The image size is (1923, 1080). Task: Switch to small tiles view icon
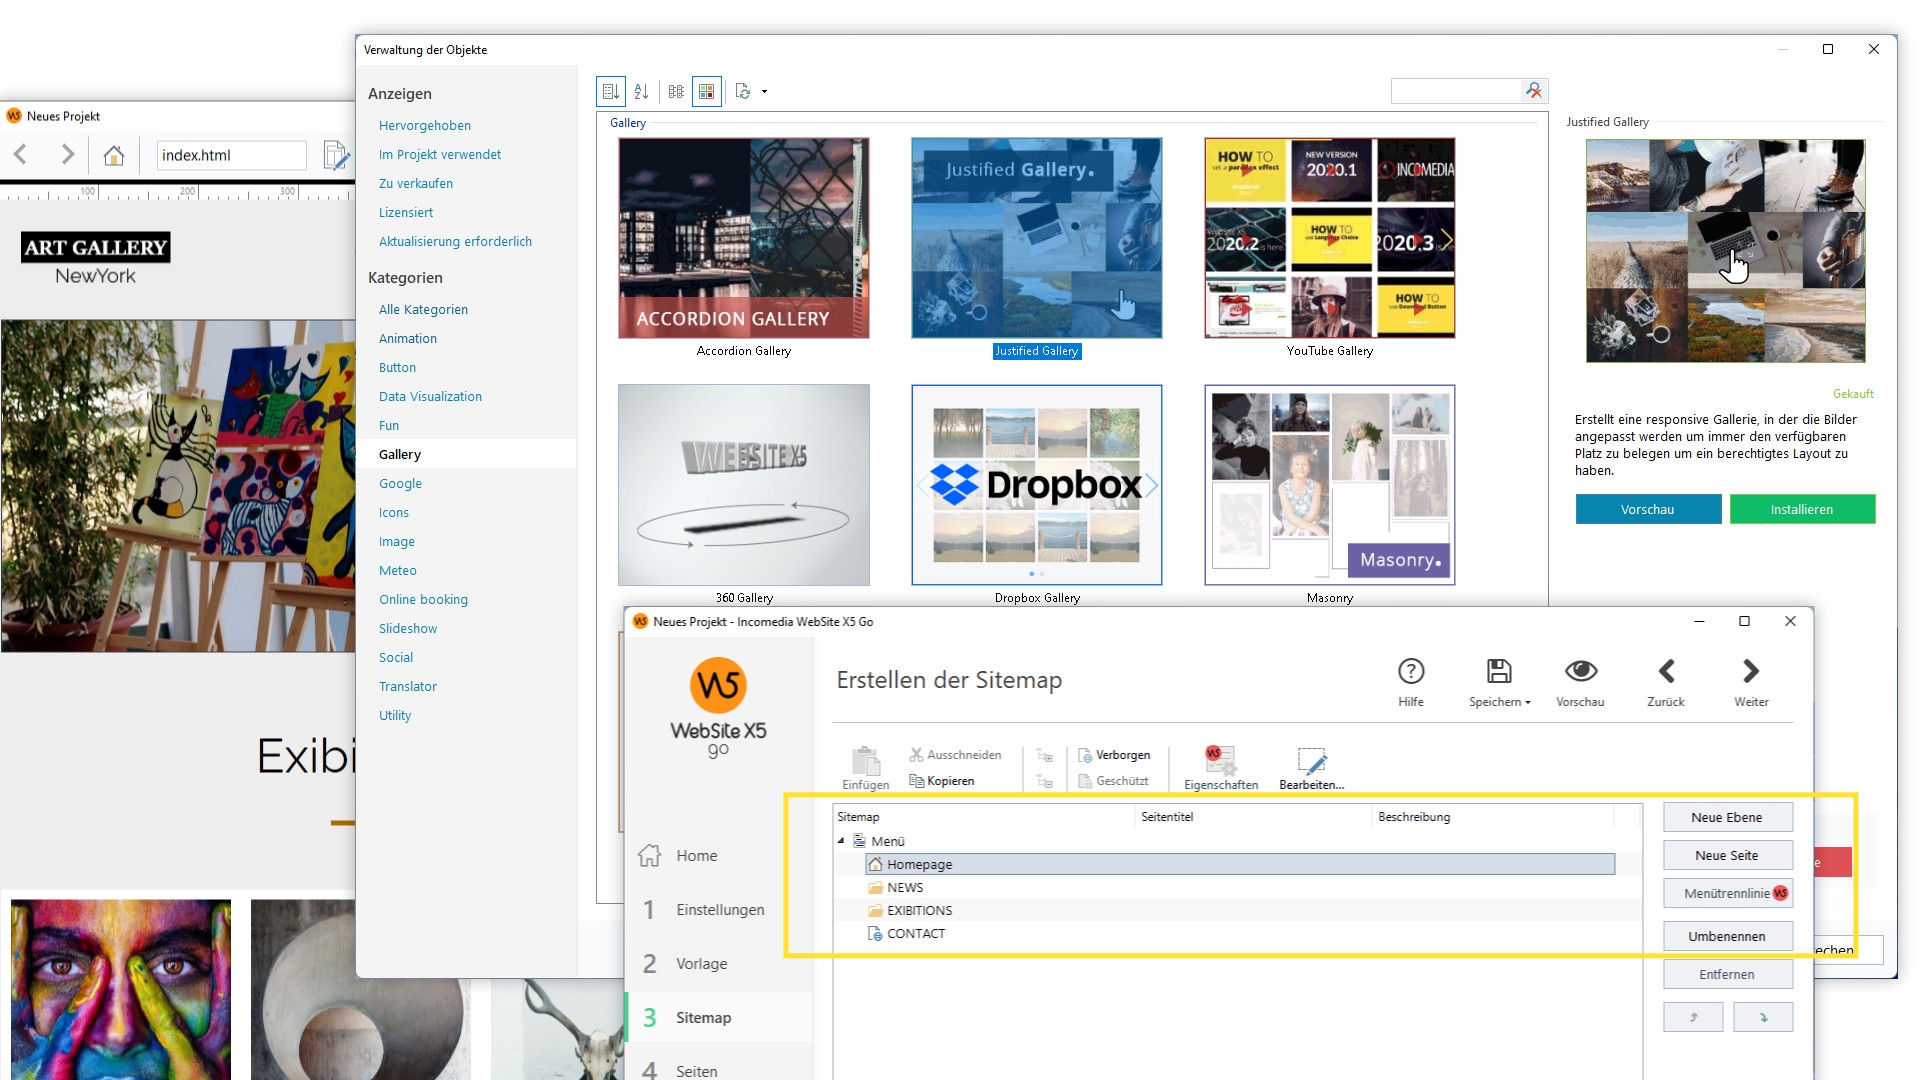tap(676, 91)
